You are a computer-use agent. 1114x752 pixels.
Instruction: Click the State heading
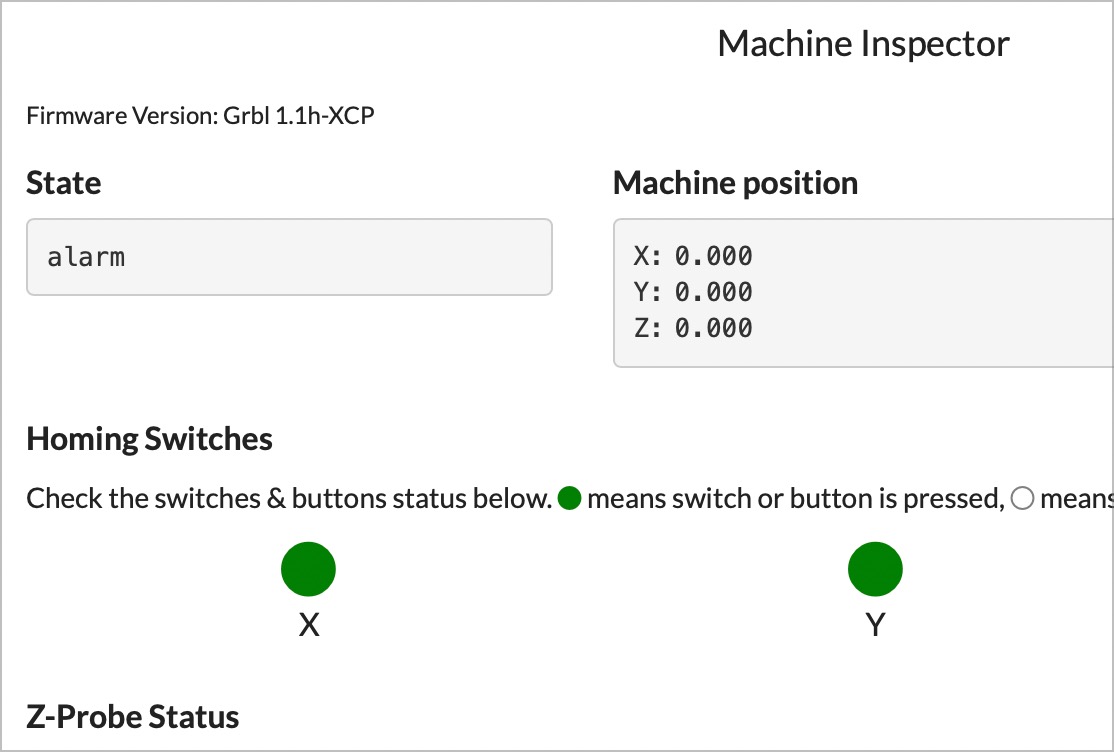[x=63, y=183]
